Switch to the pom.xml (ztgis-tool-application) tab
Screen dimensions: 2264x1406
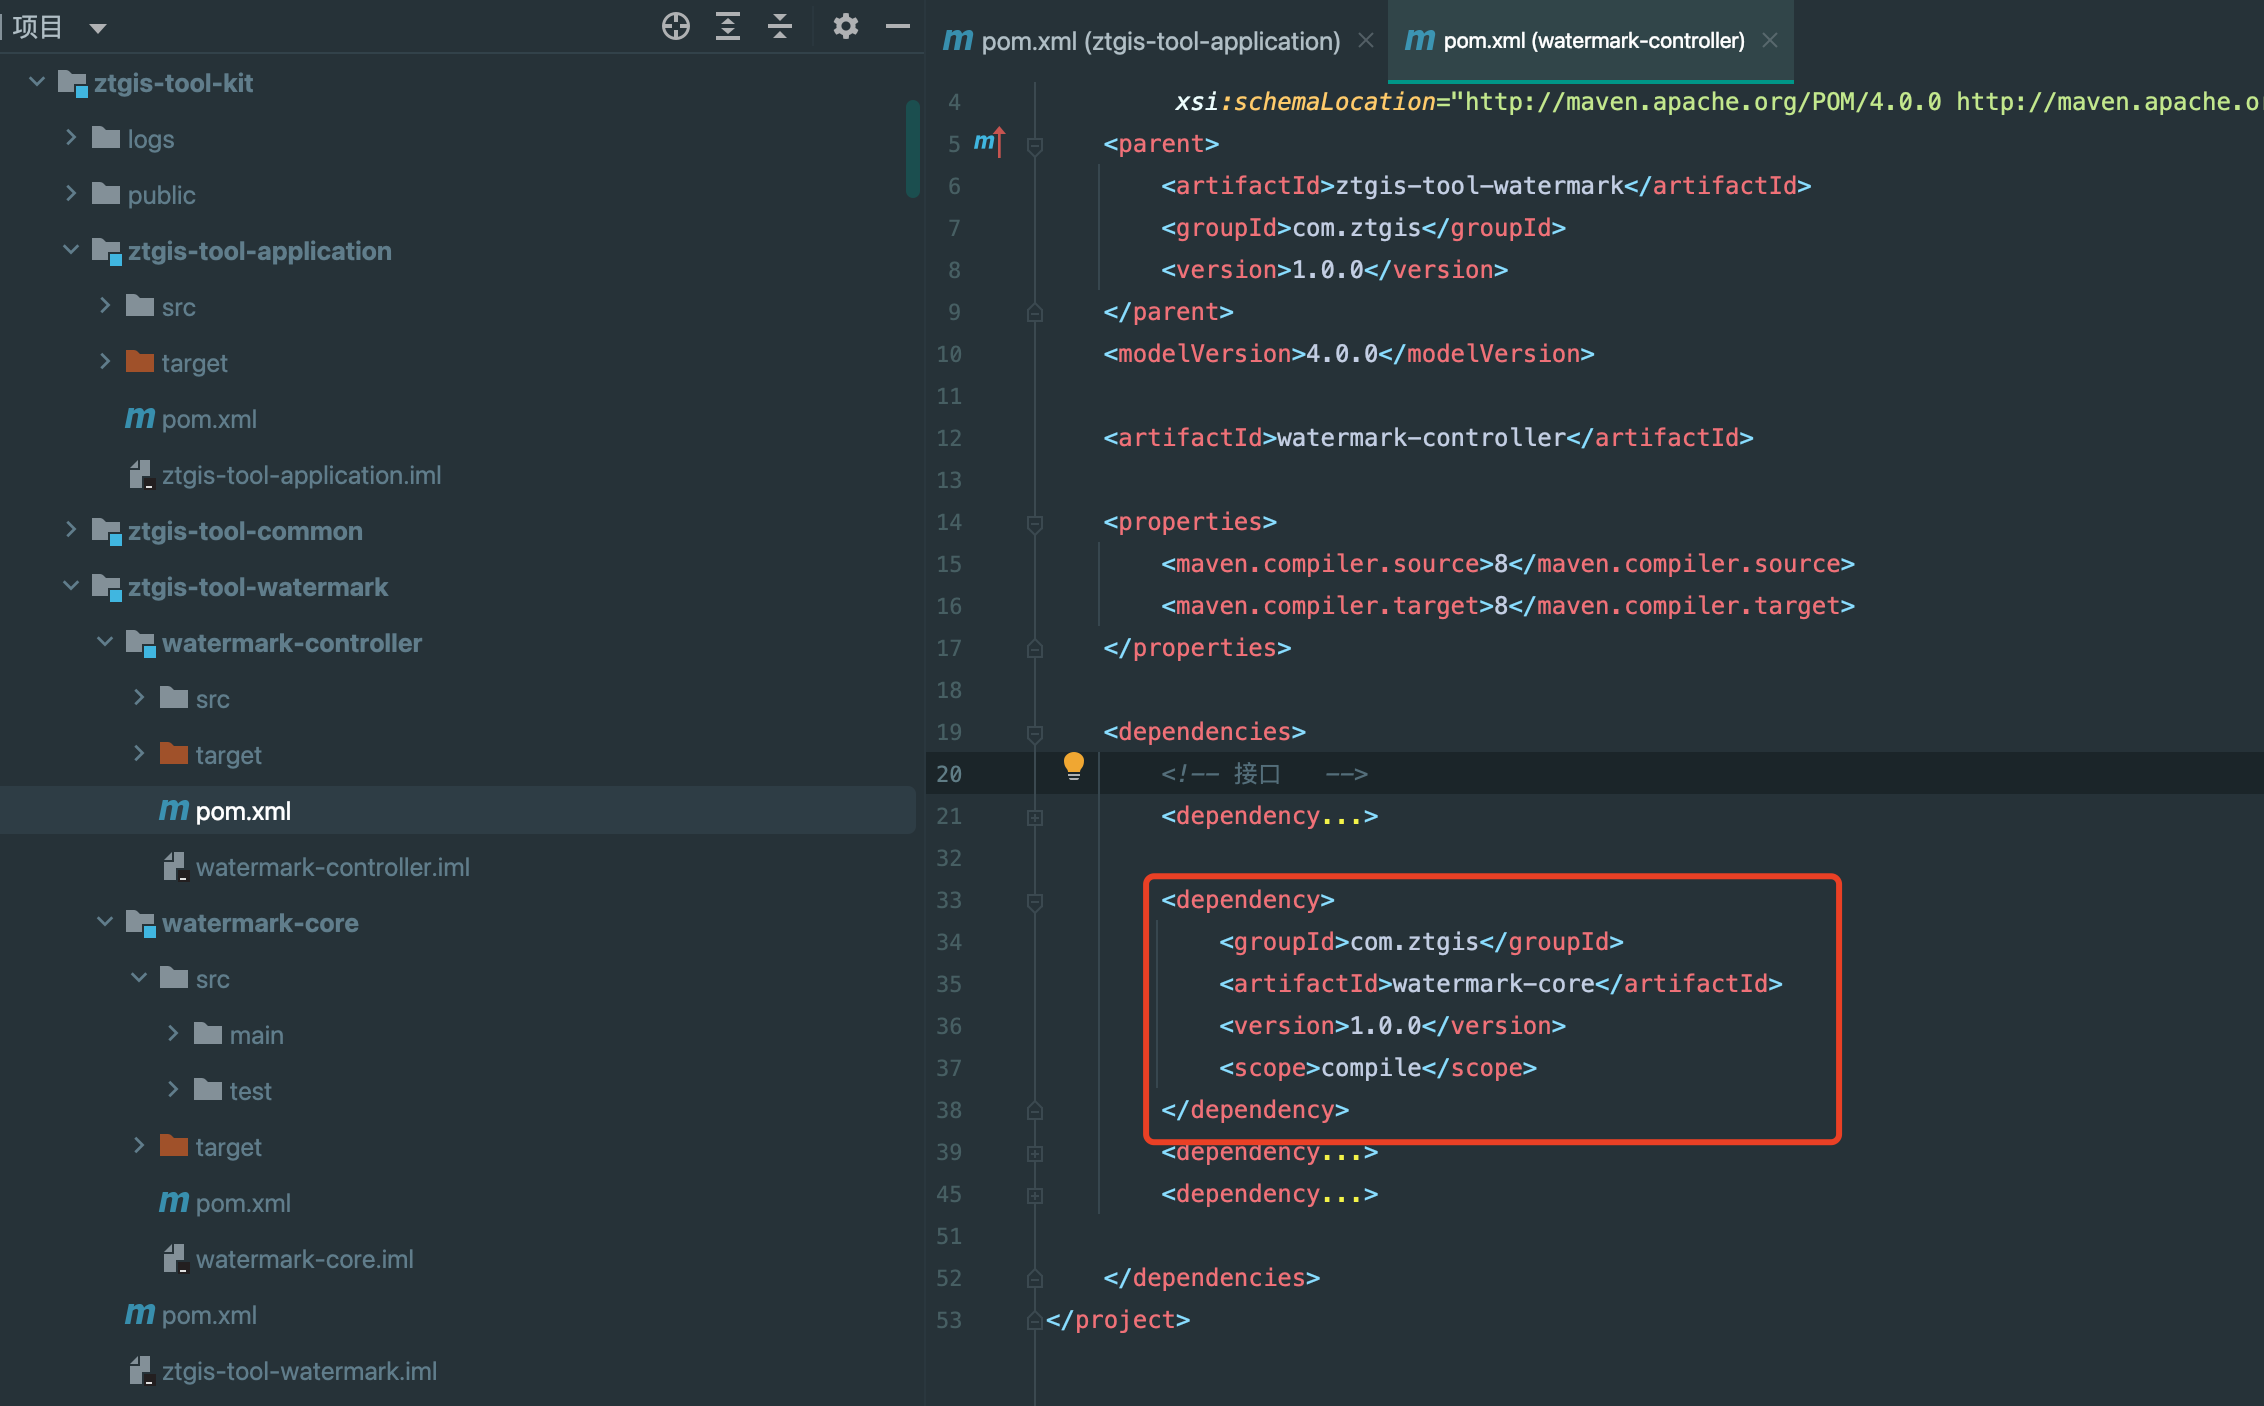[x=1159, y=41]
